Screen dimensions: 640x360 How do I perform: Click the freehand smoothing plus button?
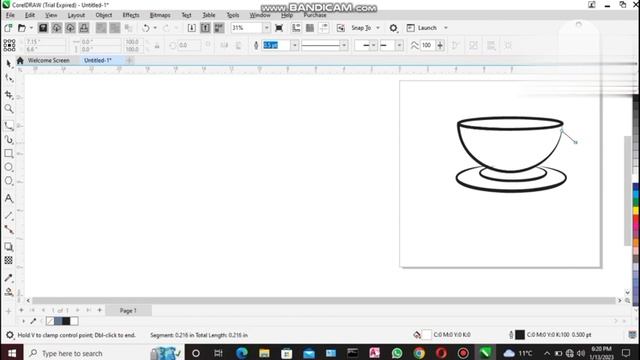tap(440, 45)
